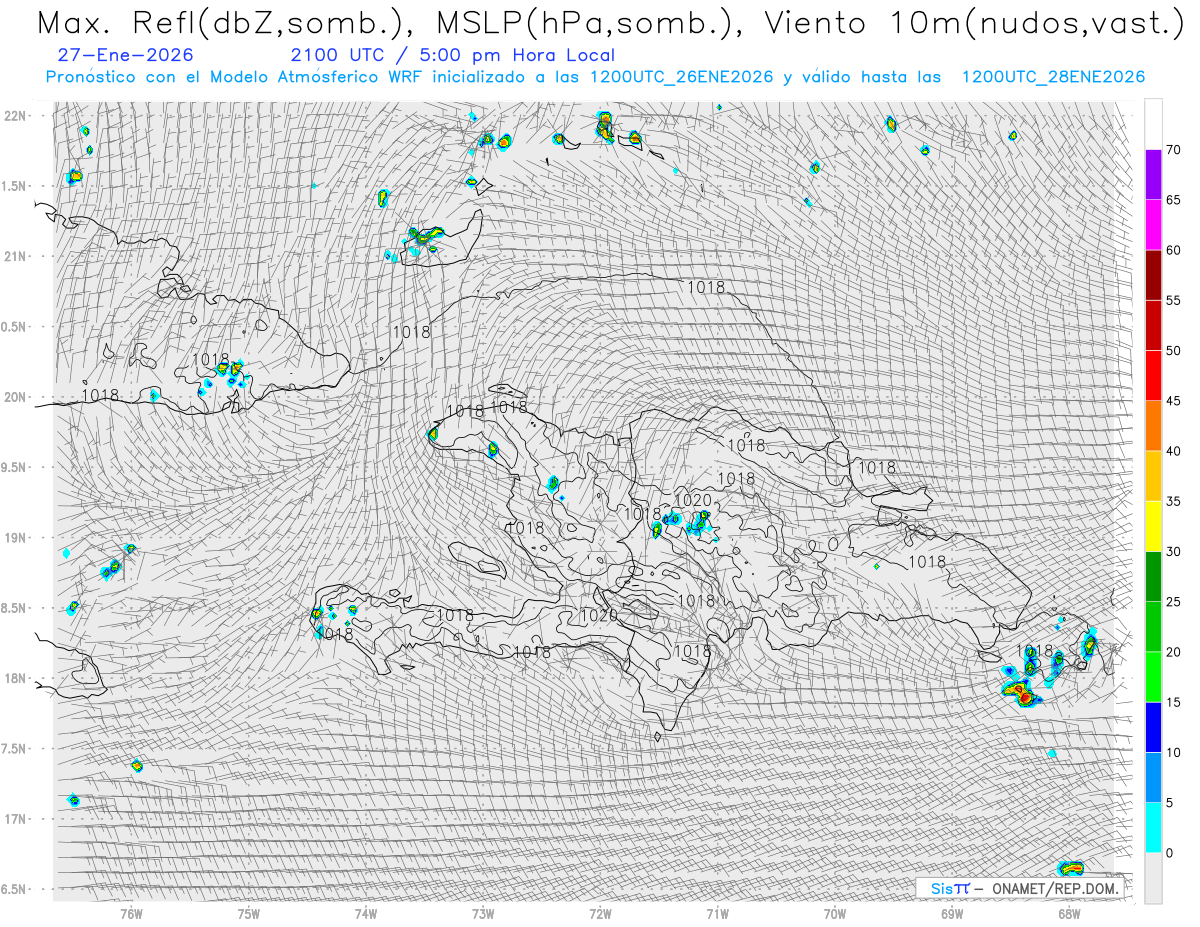1200x927 pixels.
Task: Click the color bar label '55'
Action: tap(1173, 301)
